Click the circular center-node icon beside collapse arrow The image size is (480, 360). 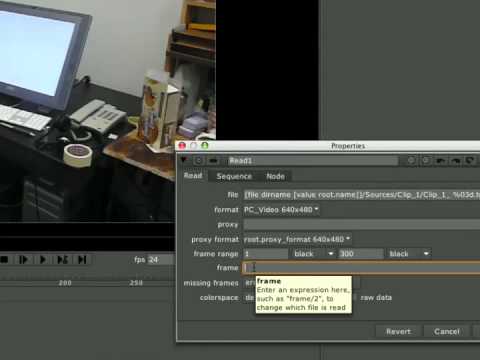tap(198, 161)
